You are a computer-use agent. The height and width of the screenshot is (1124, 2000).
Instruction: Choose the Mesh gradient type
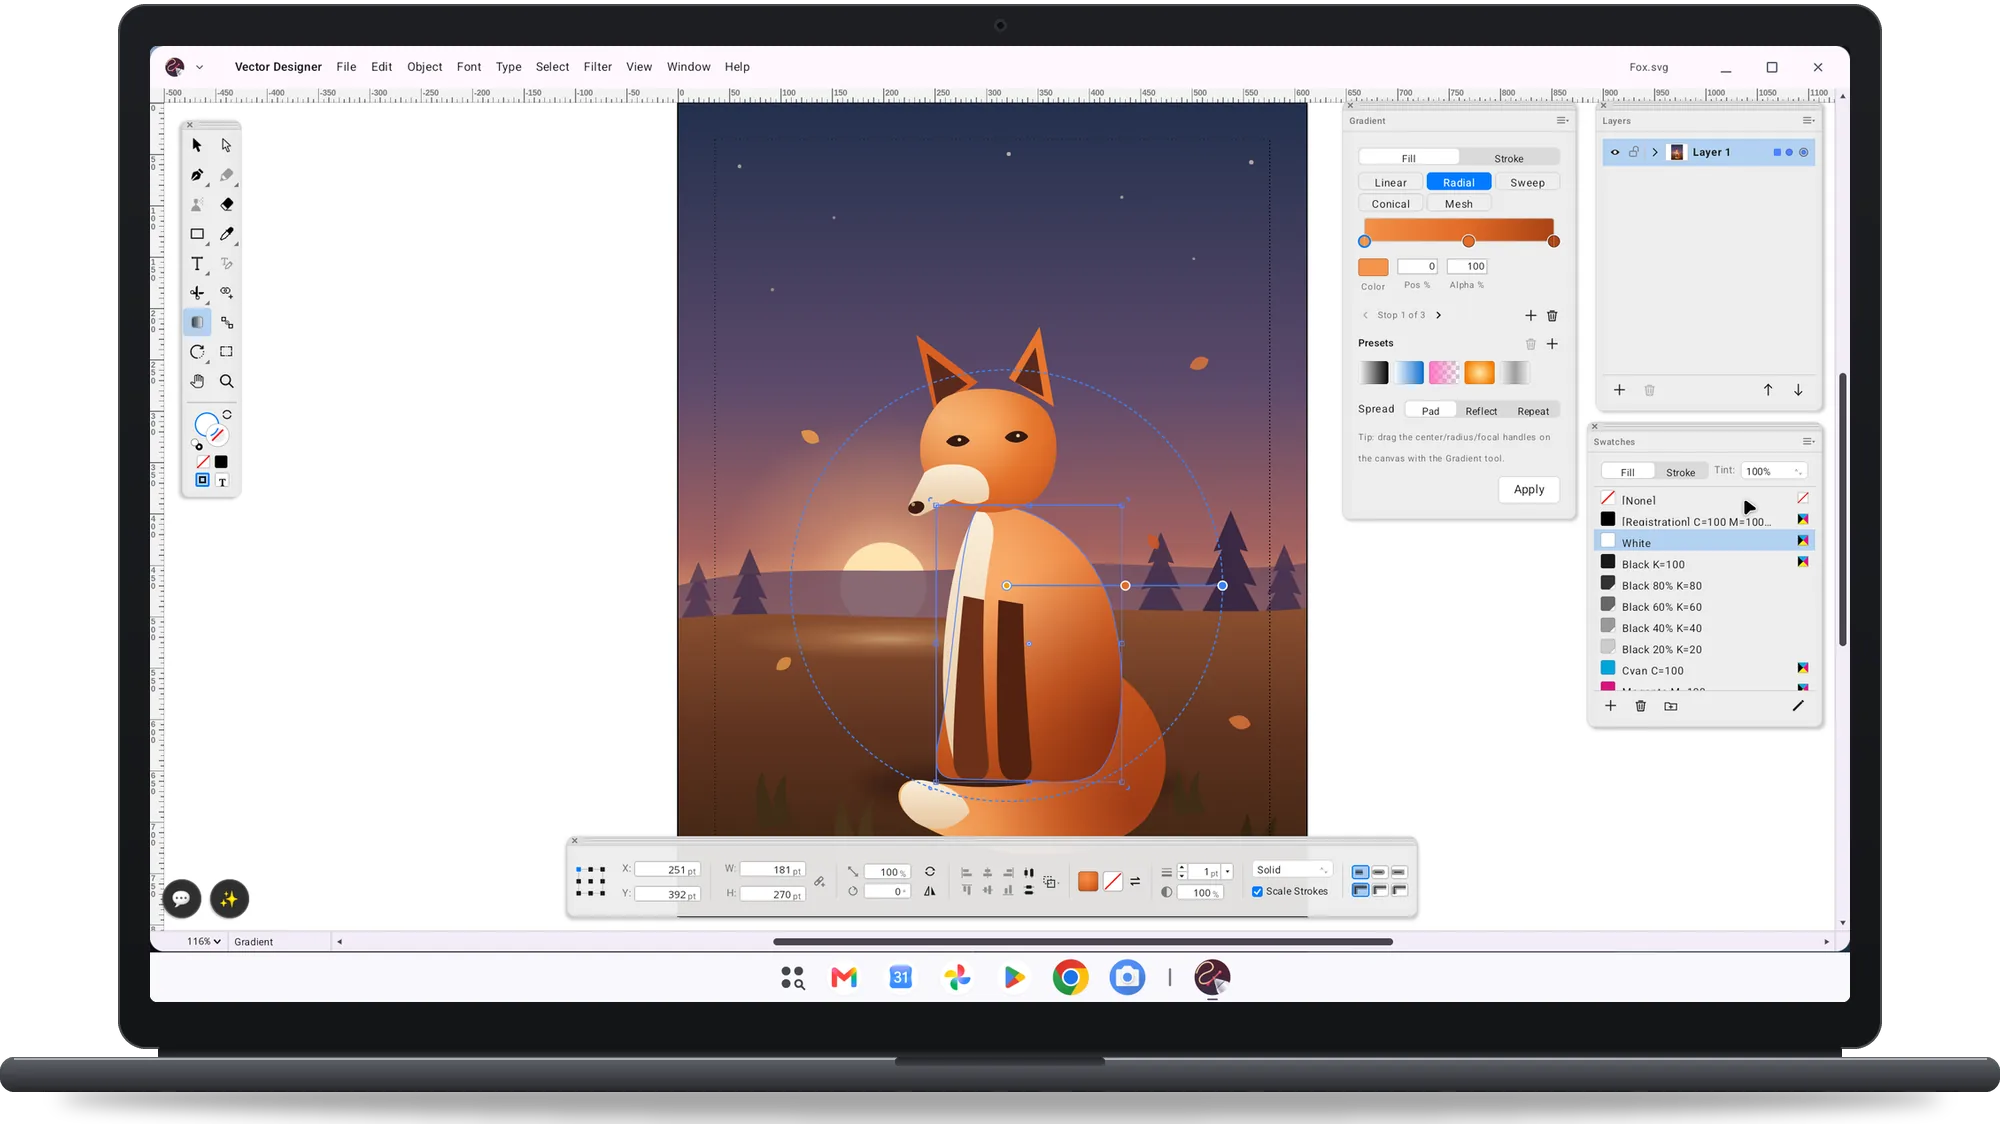click(1458, 204)
